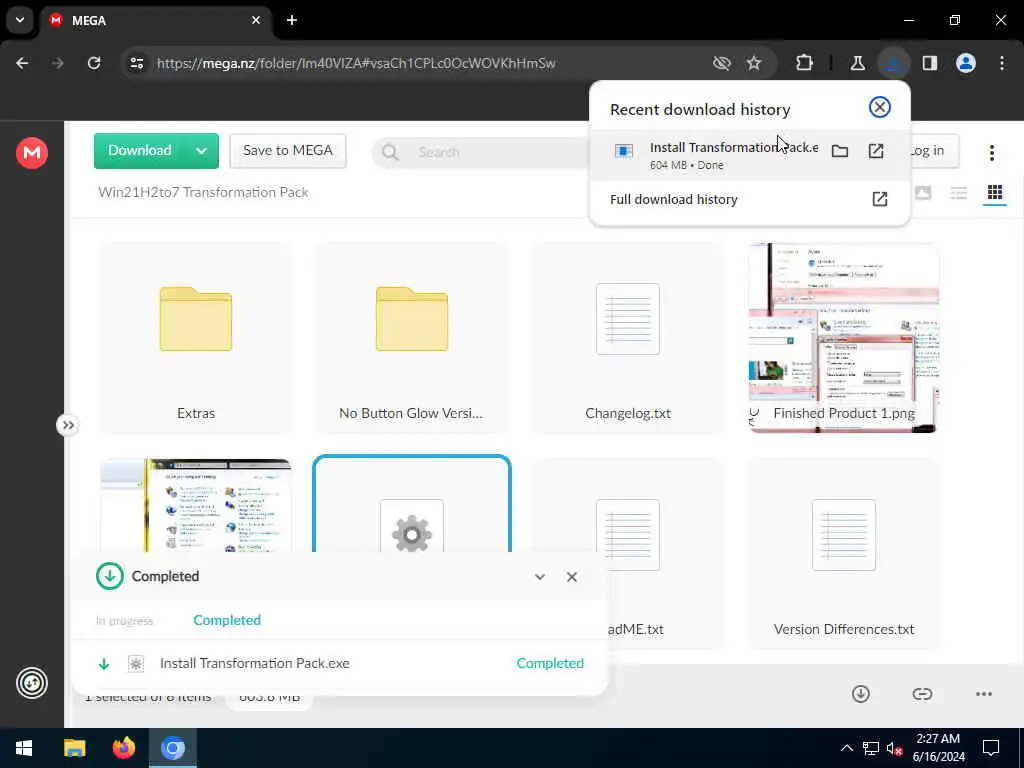Switch to Completed tab in transfers
This screenshot has width=1024, height=768.
(227, 620)
